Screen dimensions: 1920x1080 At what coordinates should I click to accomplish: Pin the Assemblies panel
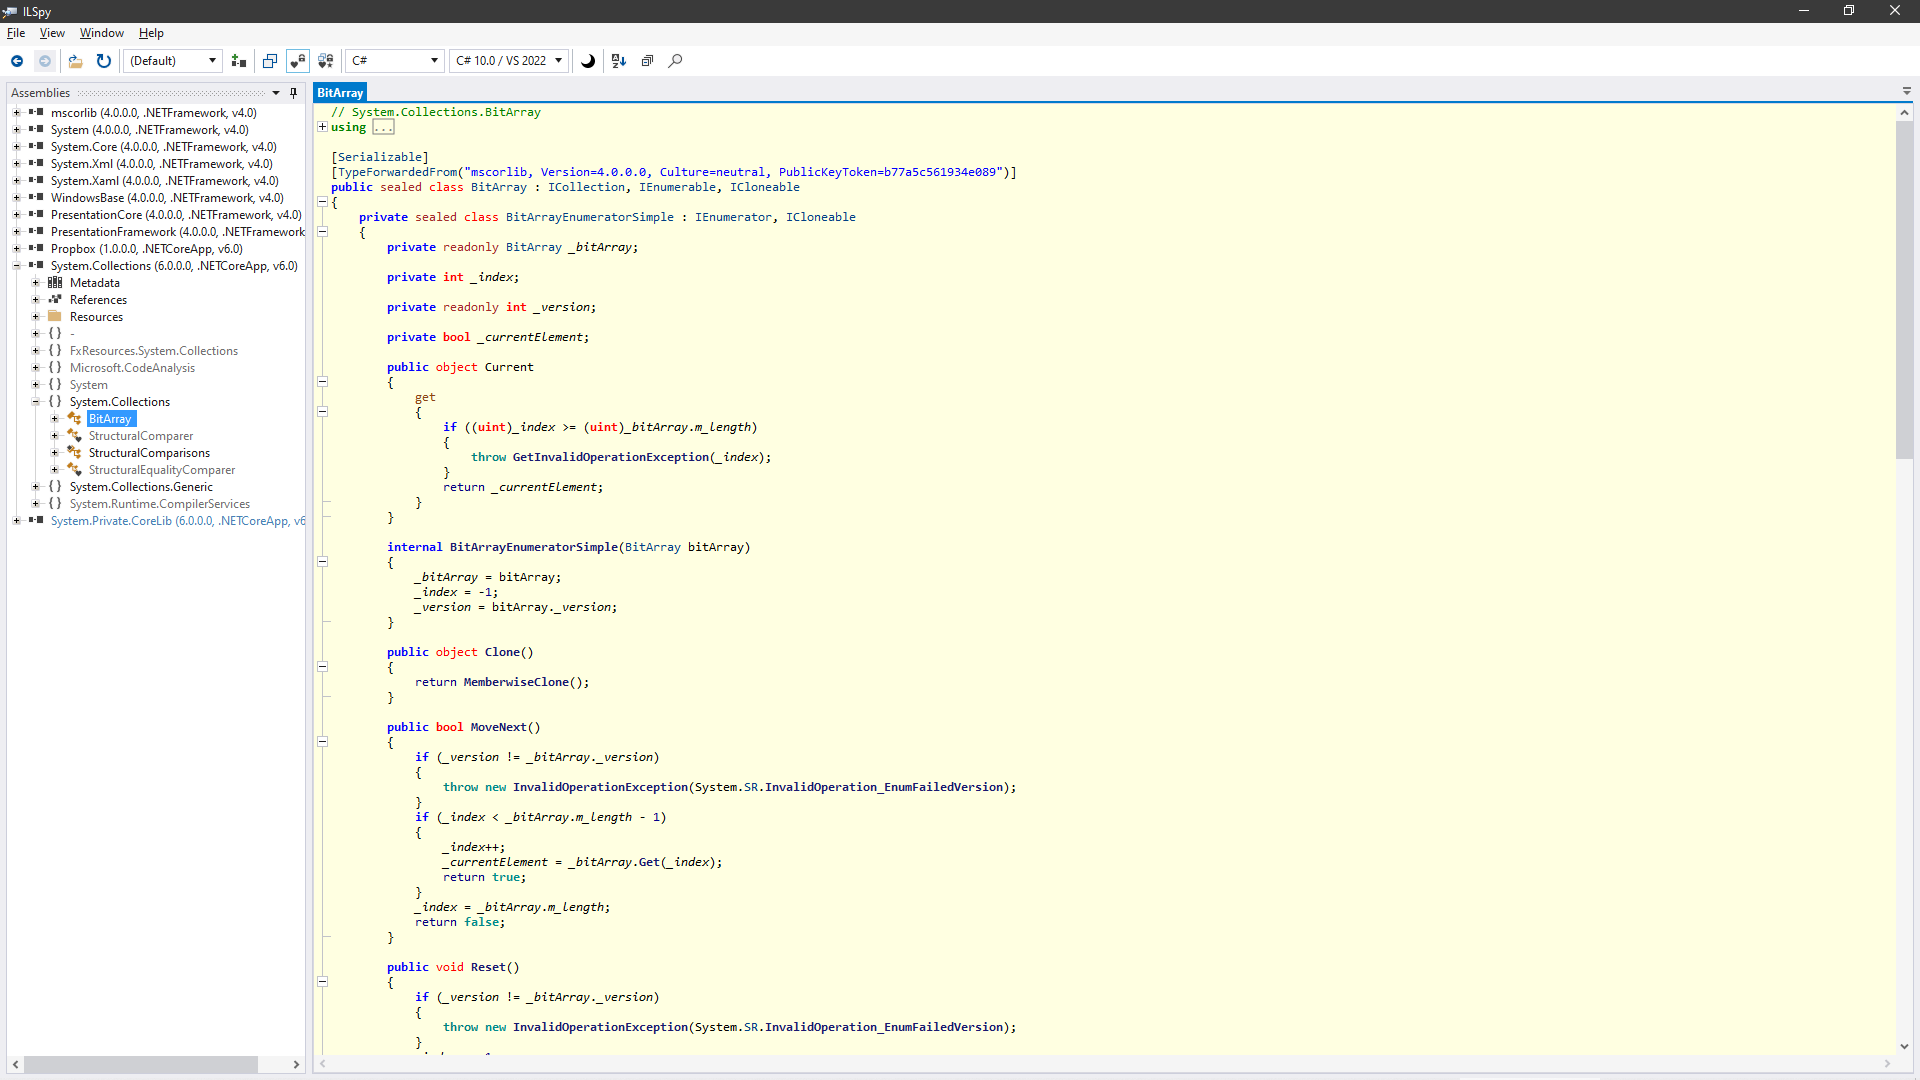(293, 93)
